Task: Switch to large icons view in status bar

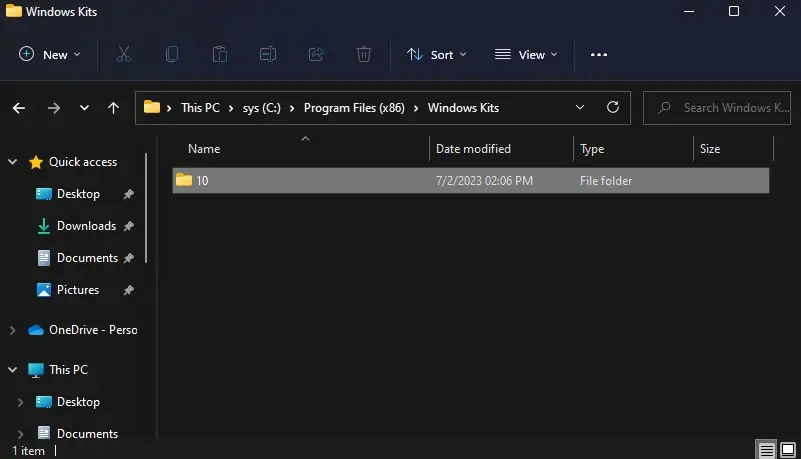Action: 788,450
